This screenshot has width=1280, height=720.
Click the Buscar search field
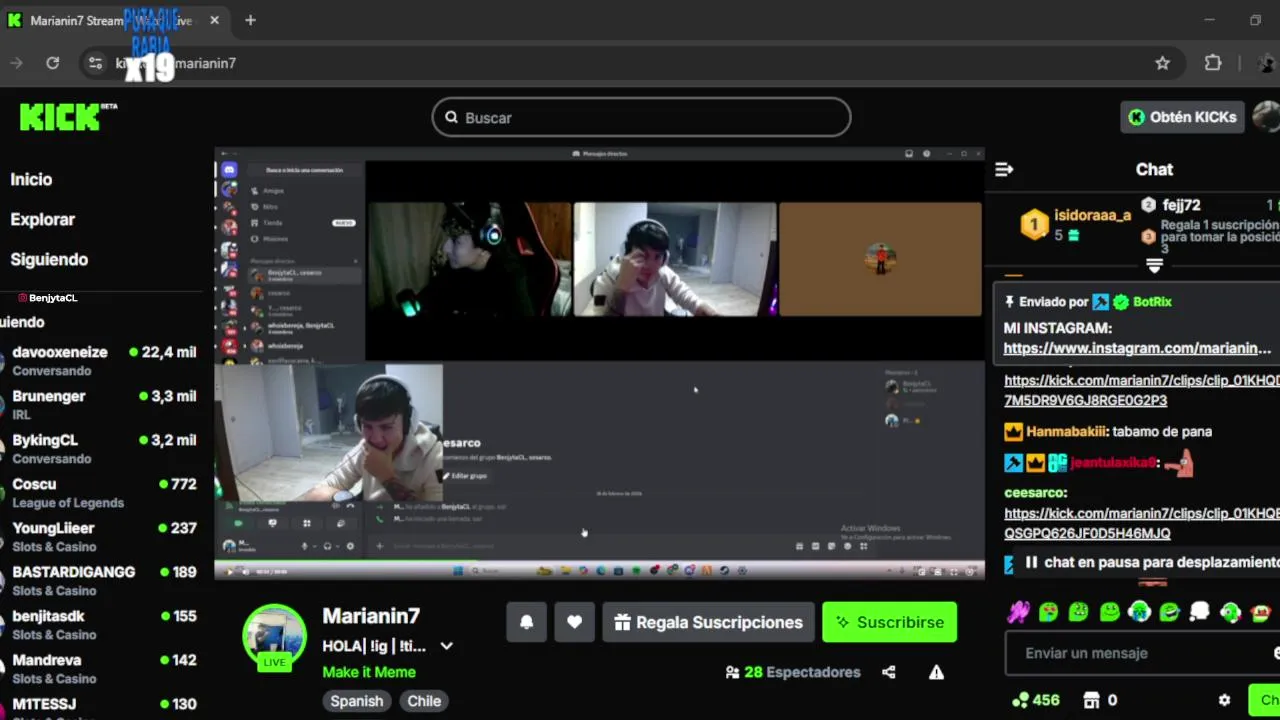[641, 117]
